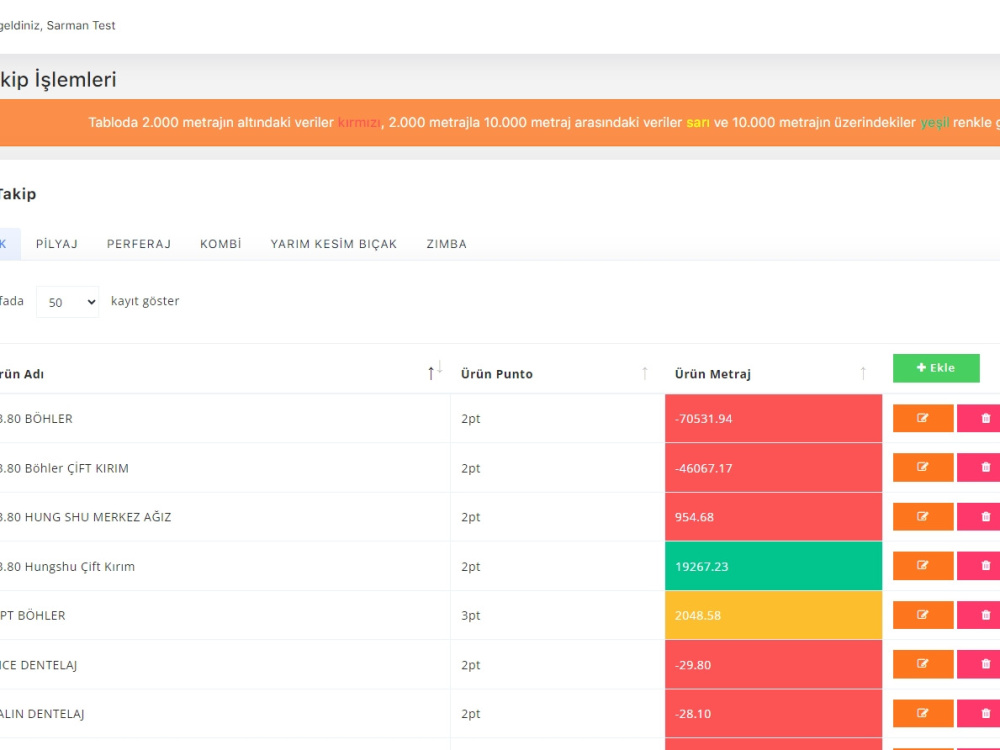Select the green 19267.23 metraj cell
The image size is (1000, 750).
(773, 566)
